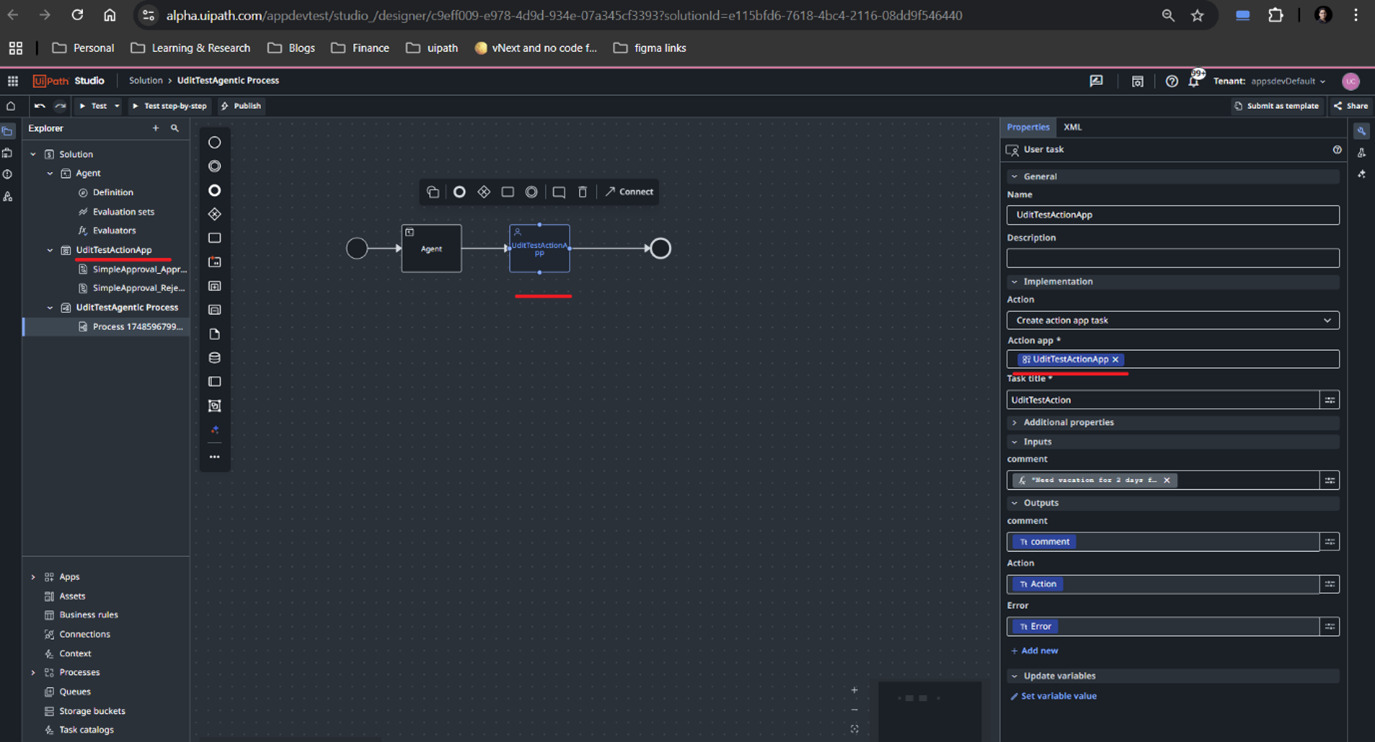Select SimpleApproval_Appr... in the Explorer
The width and height of the screenshot is (1375, 742).
tap(132, 270)
